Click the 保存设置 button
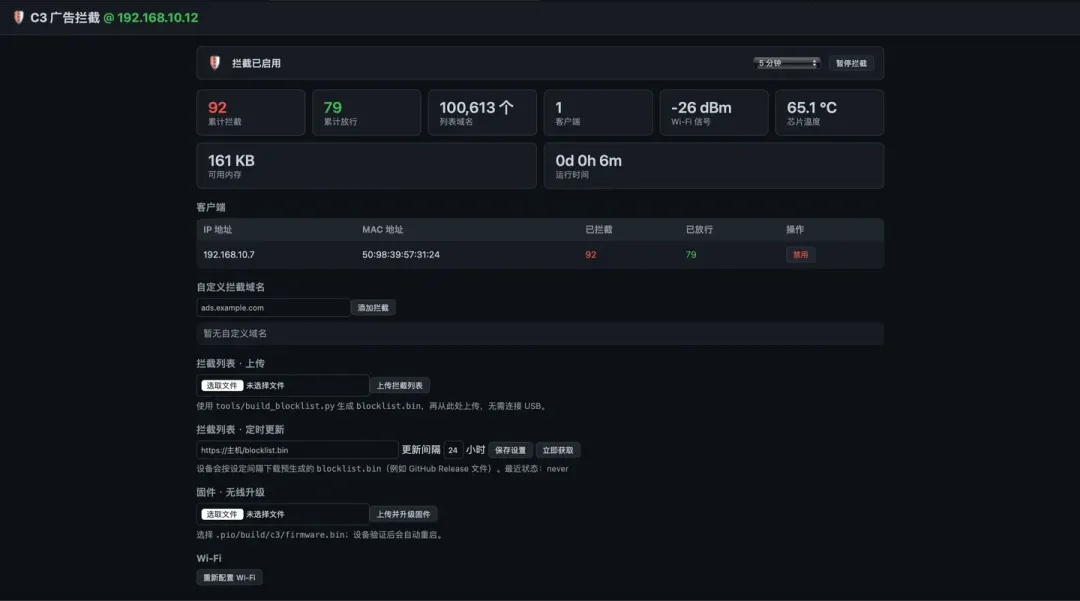Viewport: 1080px width, 601px height. click(510, 450)
